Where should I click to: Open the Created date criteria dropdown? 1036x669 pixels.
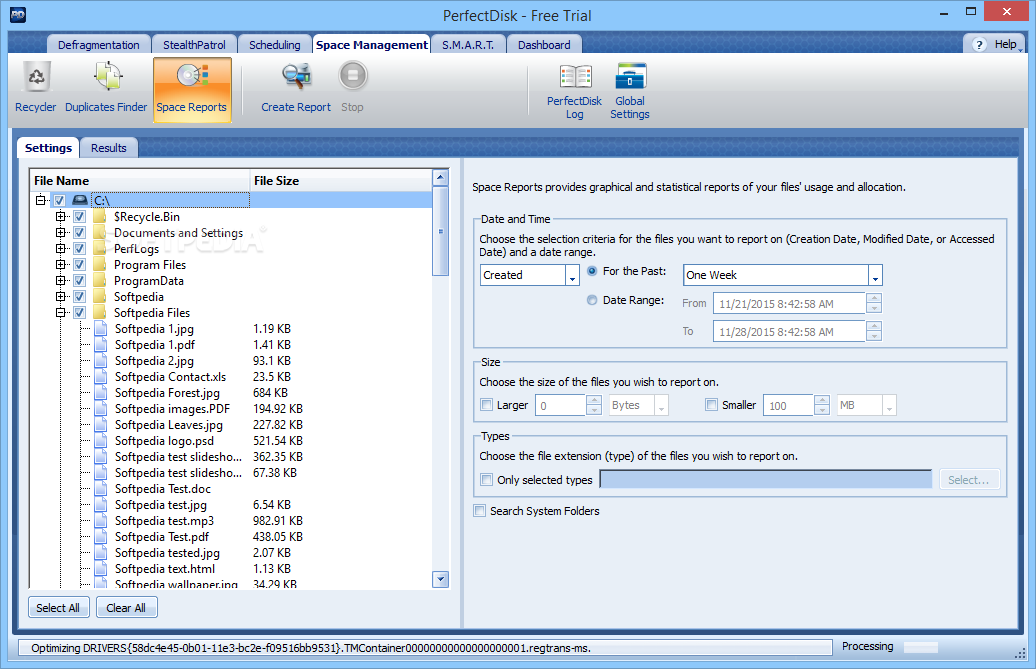pyautogui.click(x=572, y=275)
